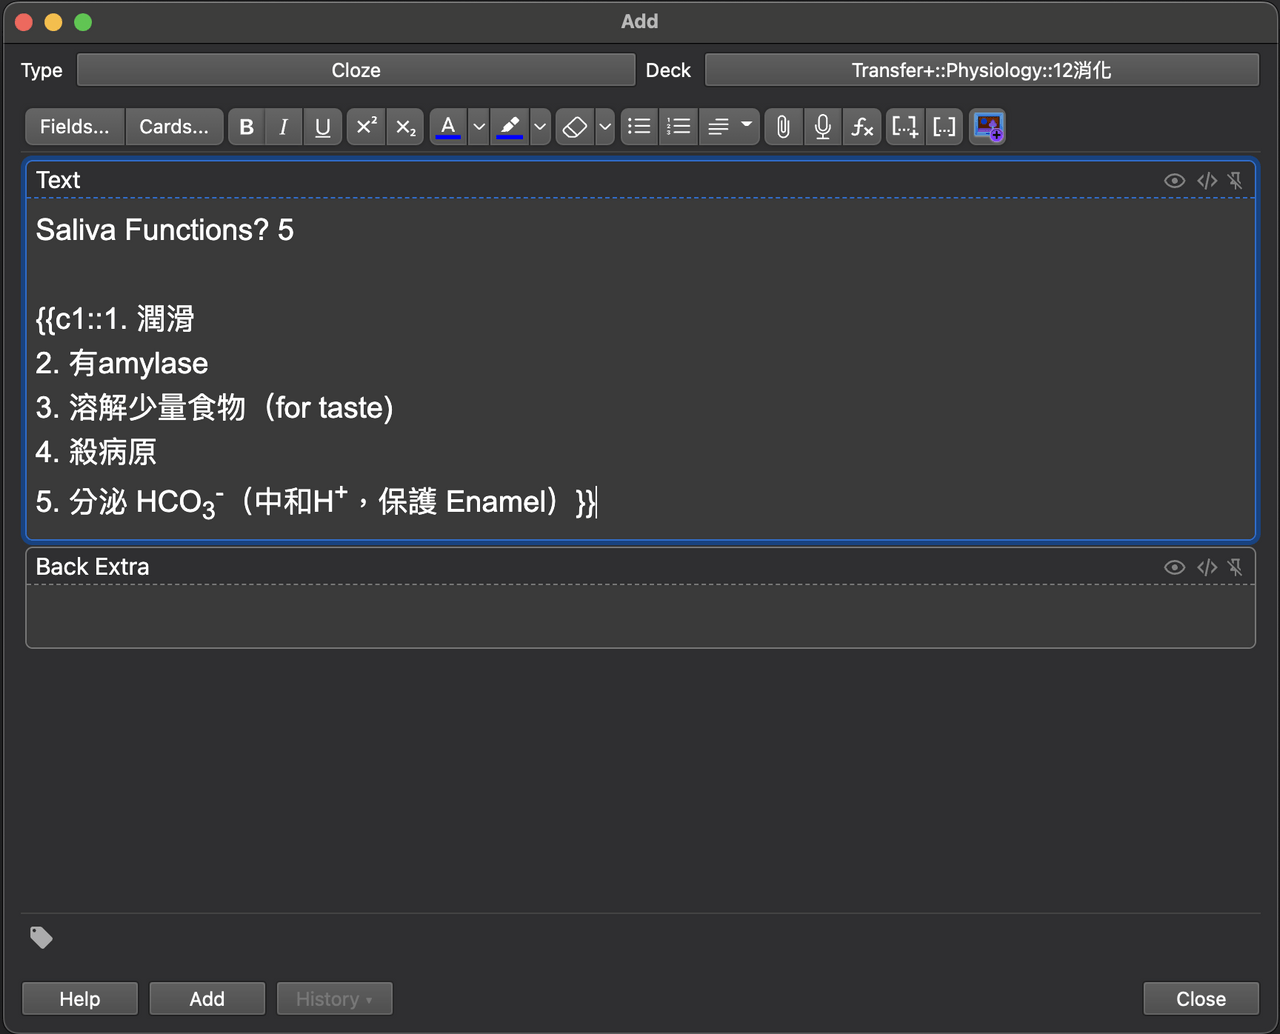The image size is (1280, 1034).
Task: Insert new cloze deletion with plus
Action: pos(905,127)
